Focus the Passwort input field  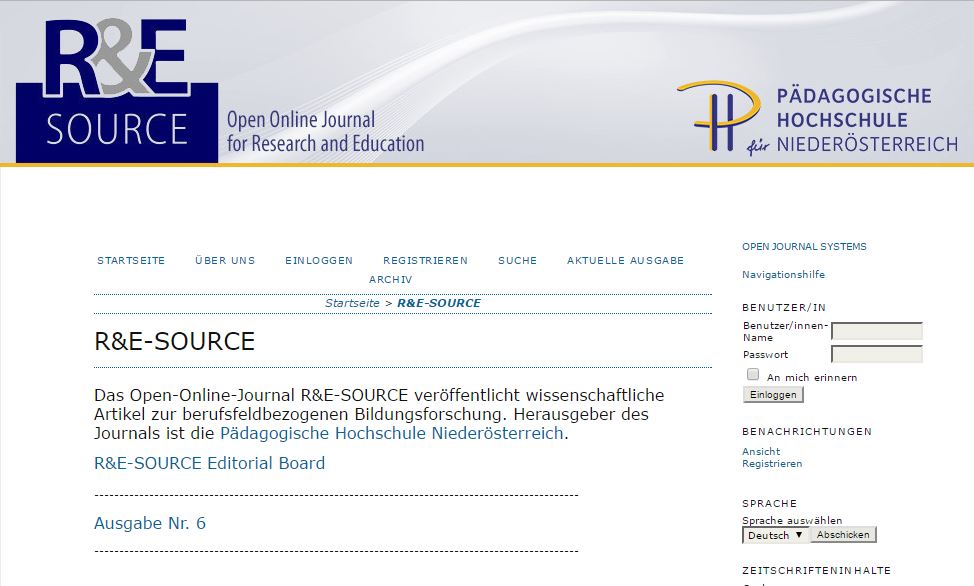(x=877, y=354)
